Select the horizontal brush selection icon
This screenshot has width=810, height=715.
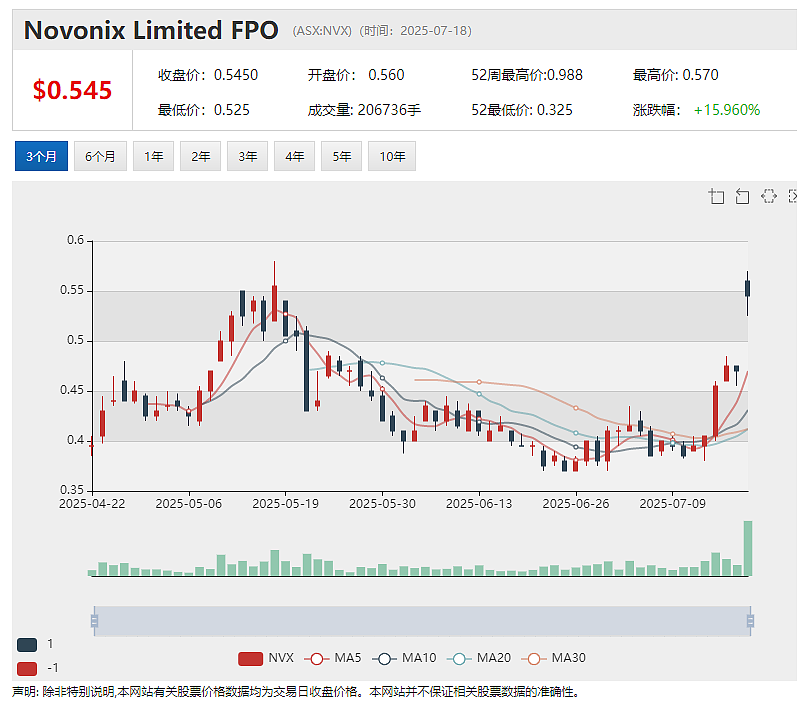(x=769, y=196)
